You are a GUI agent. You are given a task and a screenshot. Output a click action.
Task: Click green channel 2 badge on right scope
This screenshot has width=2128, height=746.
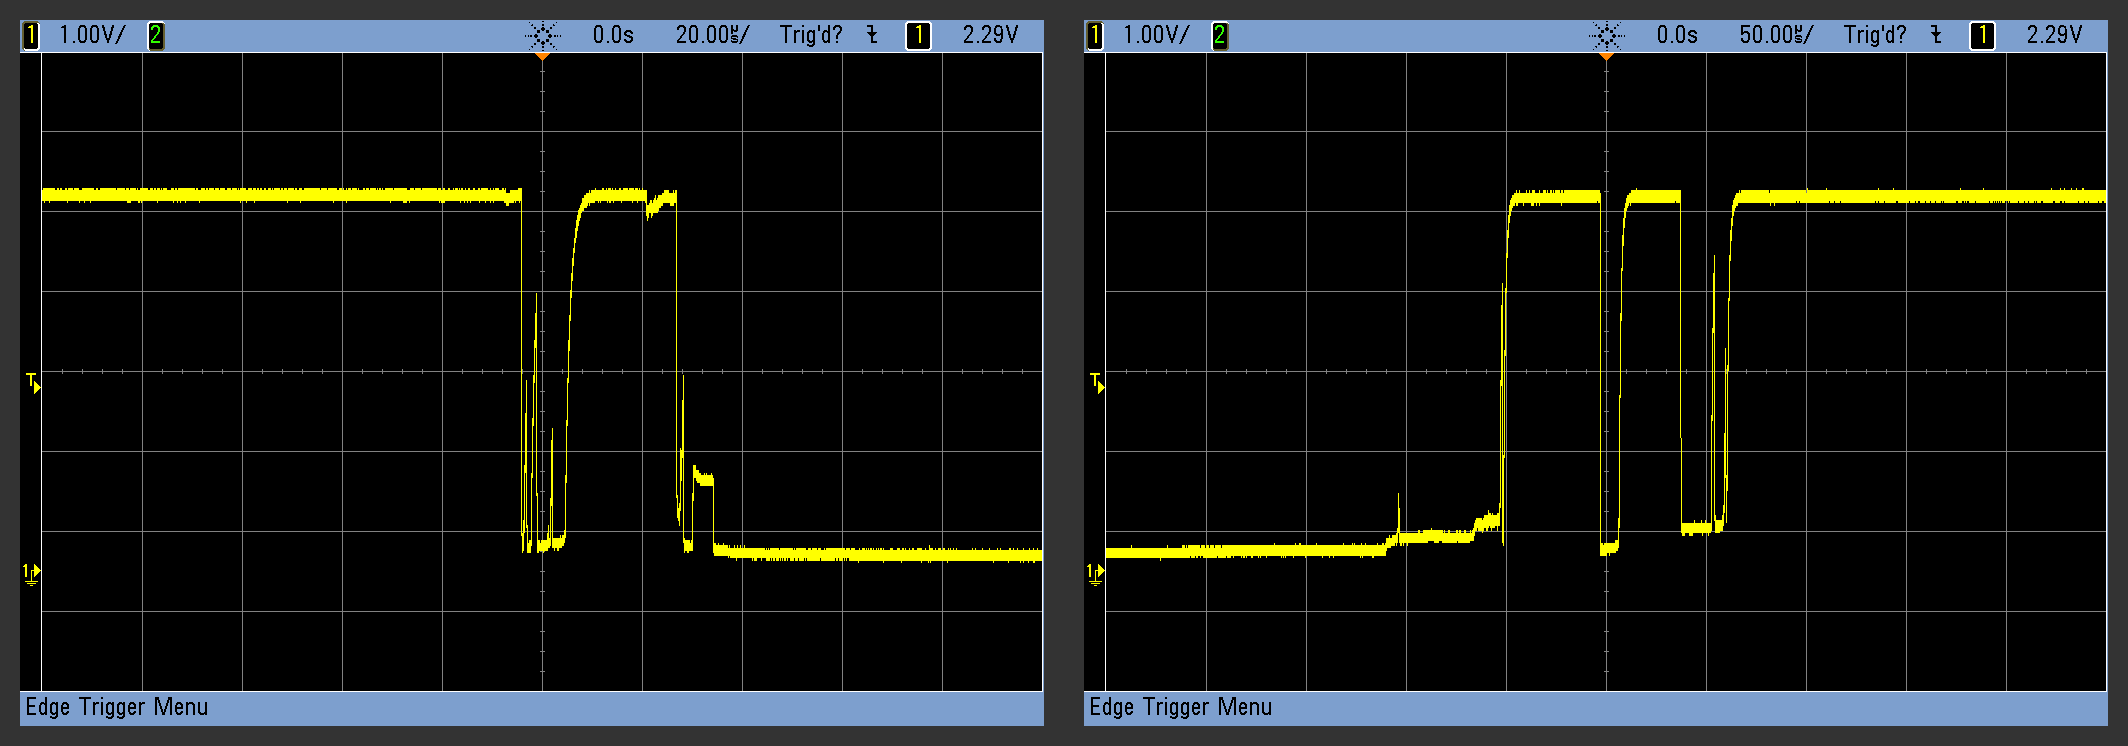(1220, 36)
